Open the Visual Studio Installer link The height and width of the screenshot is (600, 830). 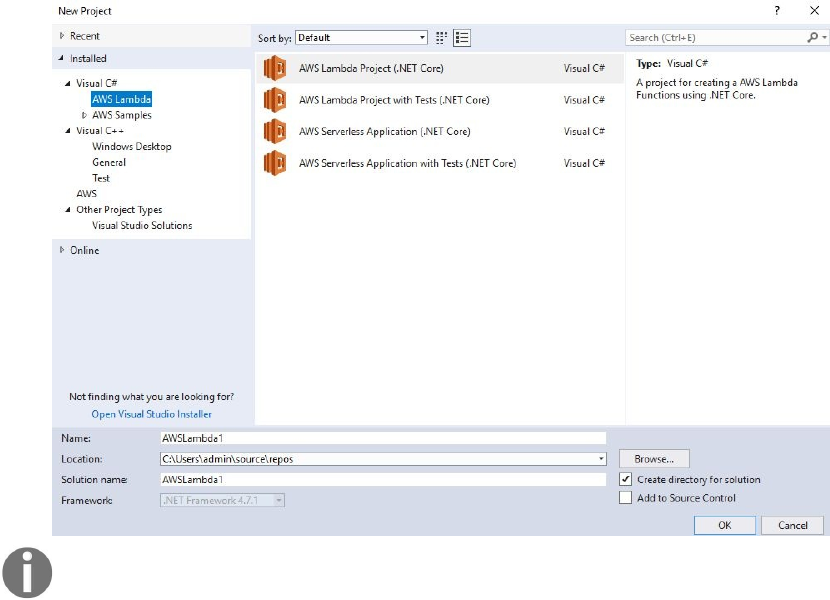point(151,414)
